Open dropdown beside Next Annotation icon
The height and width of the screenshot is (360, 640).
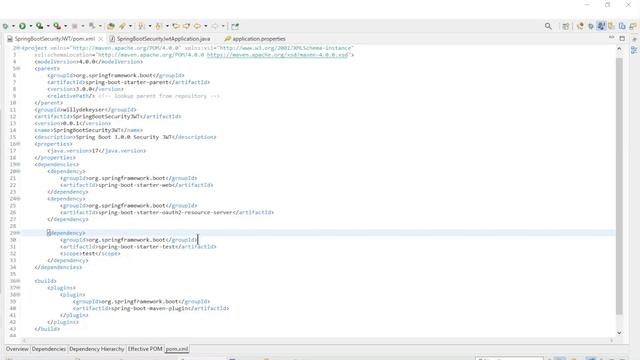[150, 26]
